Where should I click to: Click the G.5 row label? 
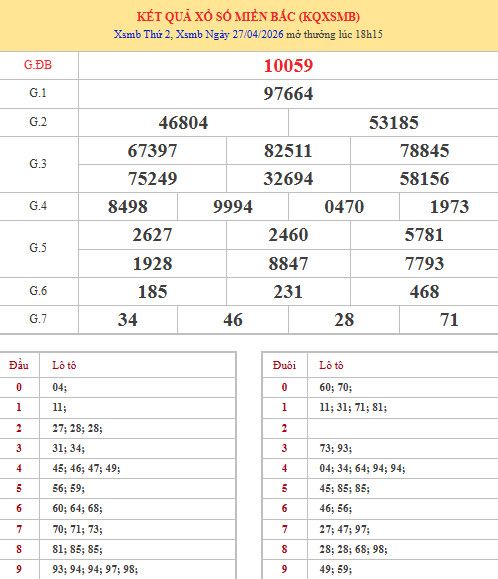coord(38,248)
